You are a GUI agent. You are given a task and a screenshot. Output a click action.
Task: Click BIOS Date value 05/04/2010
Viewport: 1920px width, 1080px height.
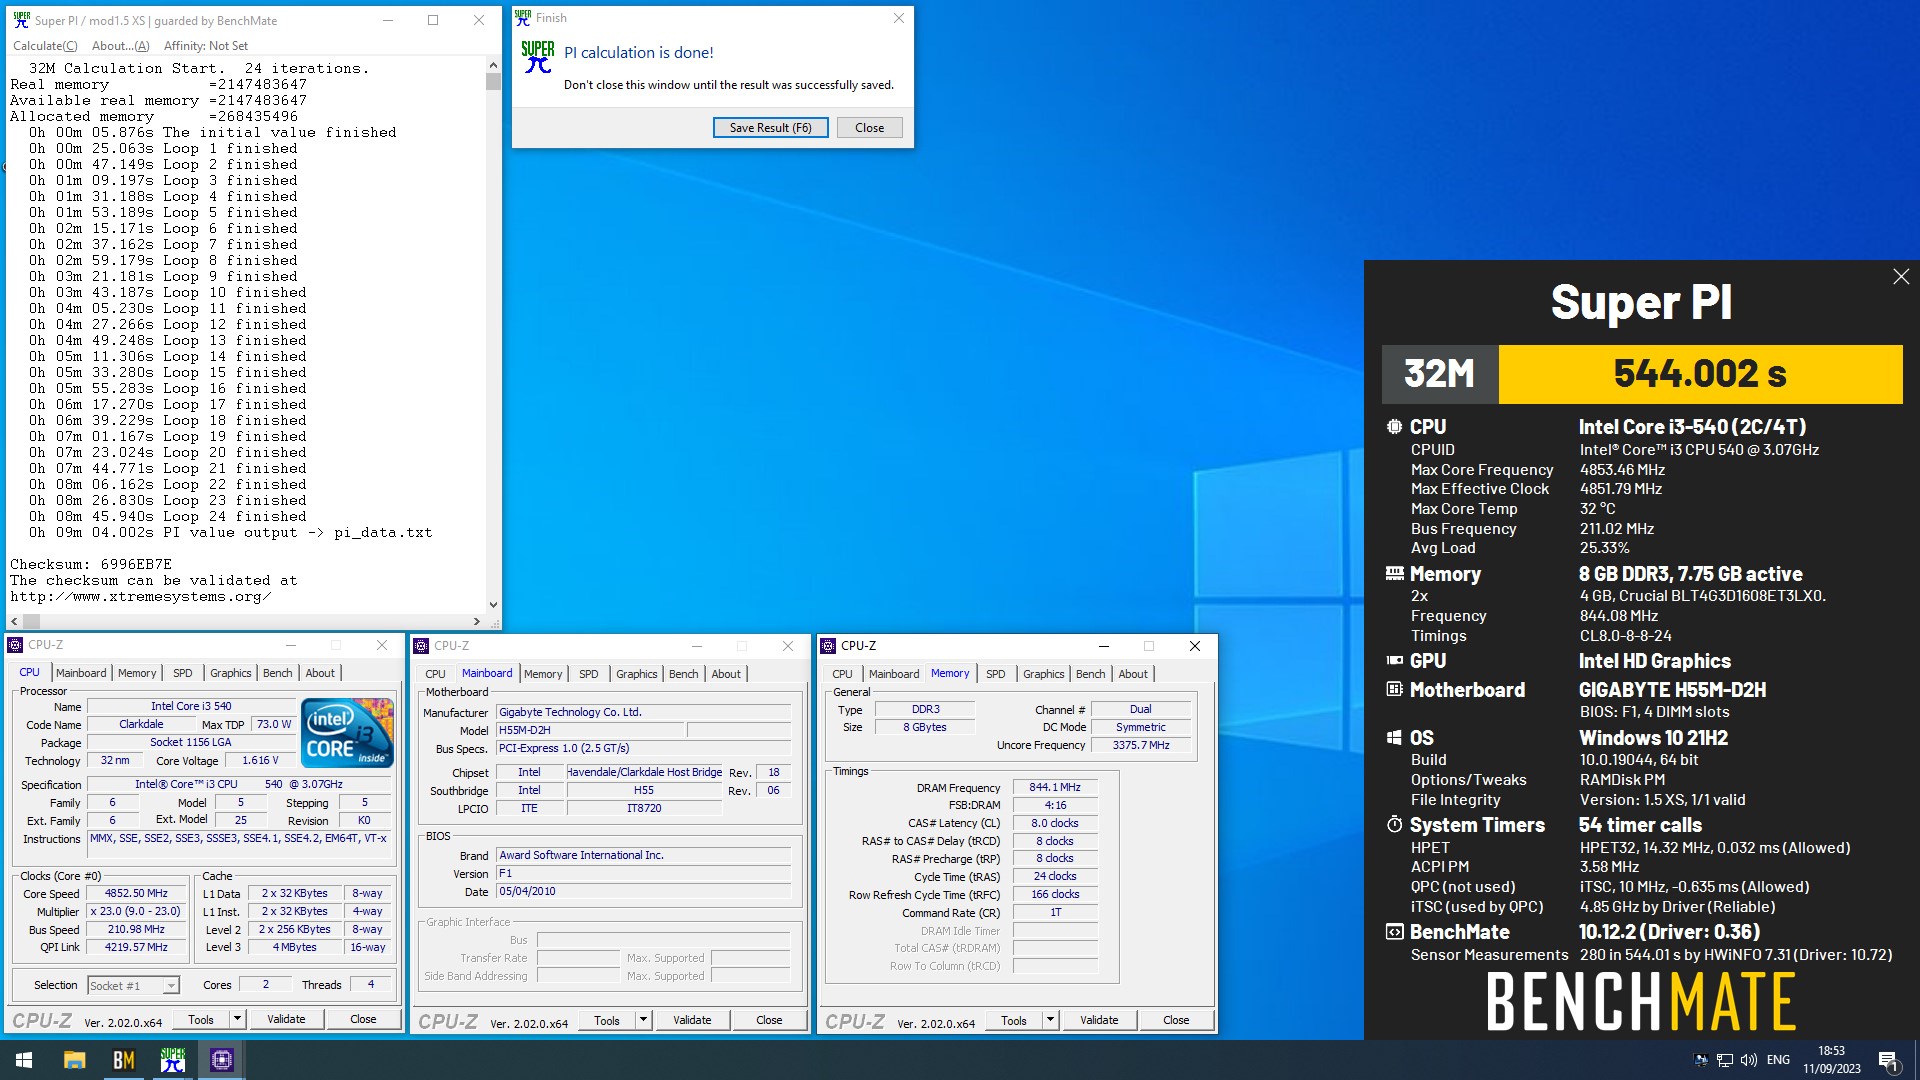tap(643, 892)
